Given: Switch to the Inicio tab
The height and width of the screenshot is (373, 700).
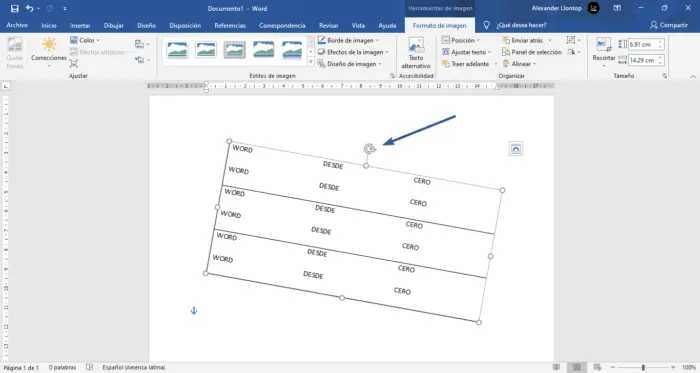Looking at the screenshot, I should pyautogui.click(x=49, y=25).
